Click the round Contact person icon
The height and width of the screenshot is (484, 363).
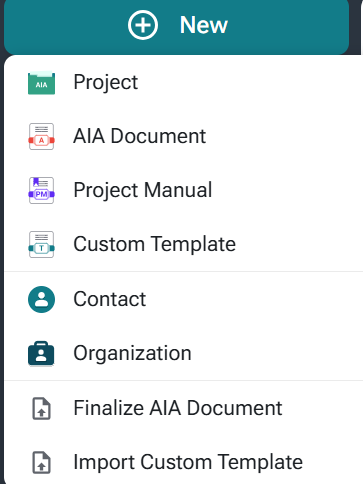41,299
